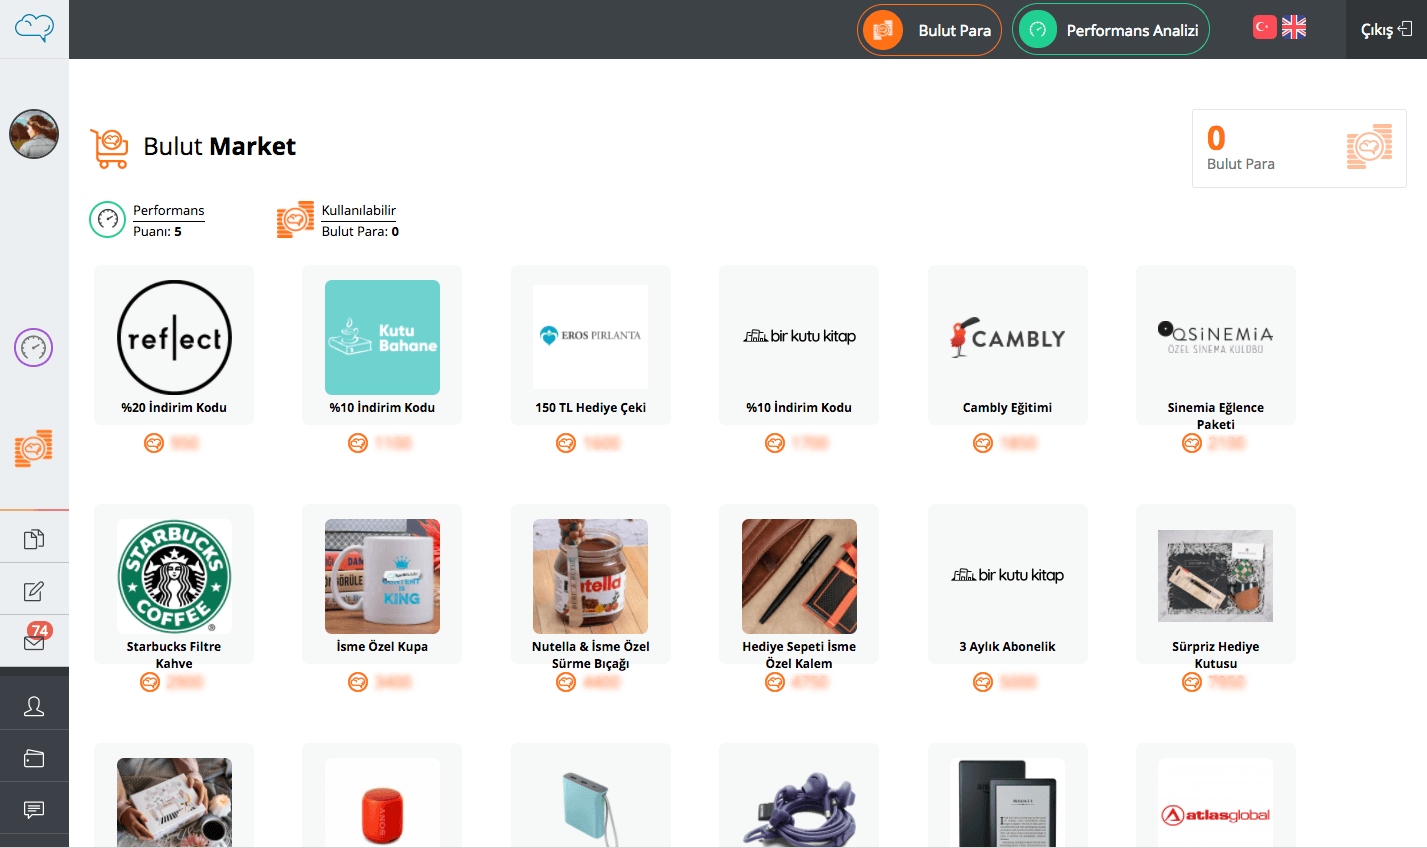The image size is (1427, 848).
Task: Open the Bulut Para header button
Action: click(930, 30)
